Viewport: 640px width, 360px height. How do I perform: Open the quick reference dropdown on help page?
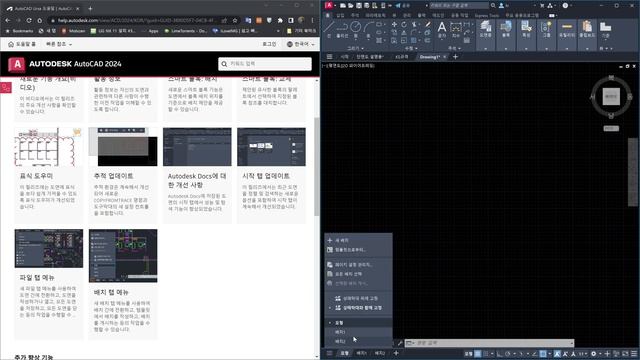pyautogui.click(x=59, y=44)
